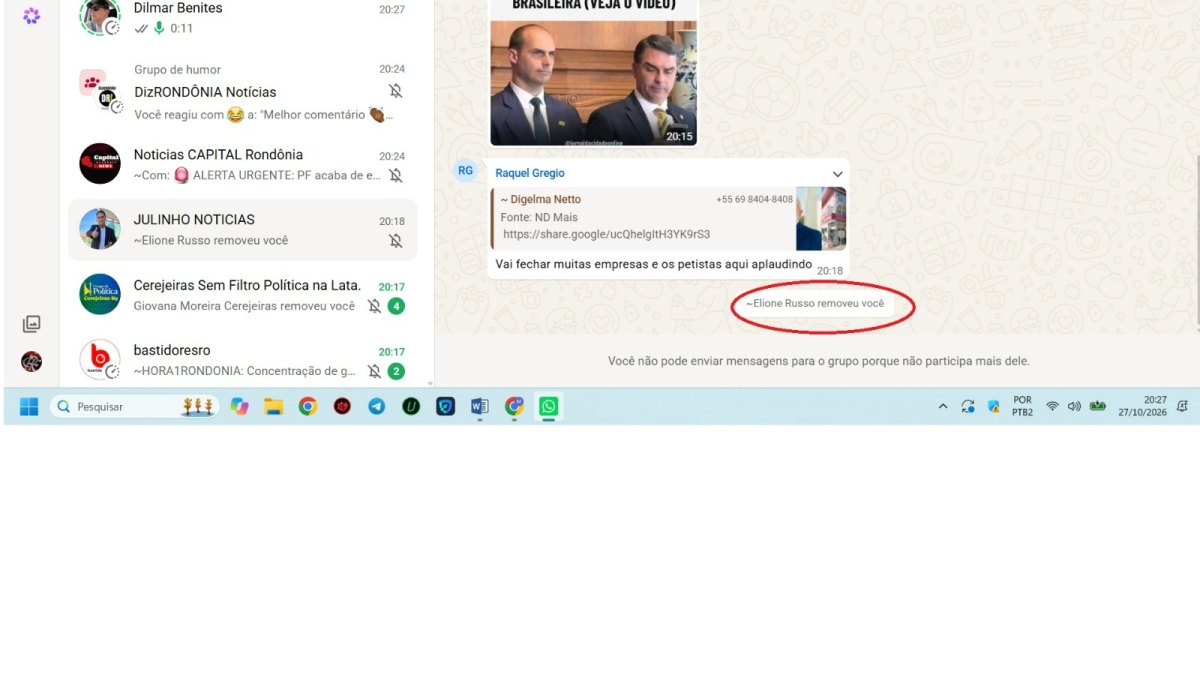Click Dilmar Benites profile picture
Image resolution: width=1200 pixels, height=675 pixels.
[100, 15]
